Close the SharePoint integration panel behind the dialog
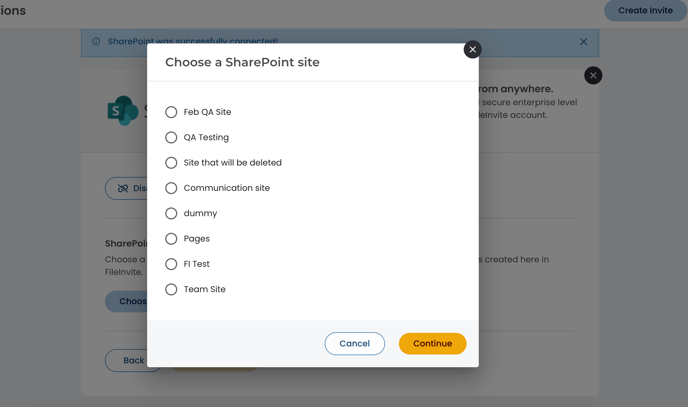 pos(593,75)
